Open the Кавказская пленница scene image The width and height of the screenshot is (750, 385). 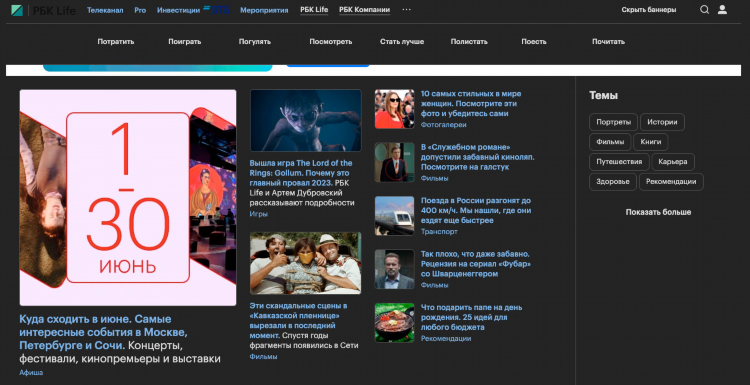306,263
